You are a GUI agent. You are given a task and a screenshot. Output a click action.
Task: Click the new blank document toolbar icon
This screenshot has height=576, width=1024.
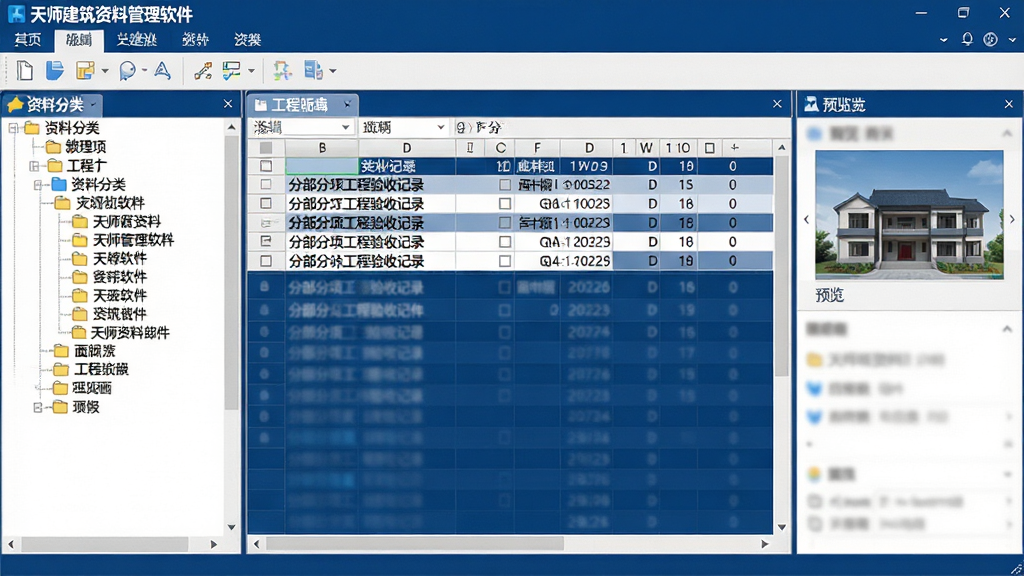[25, 71]
